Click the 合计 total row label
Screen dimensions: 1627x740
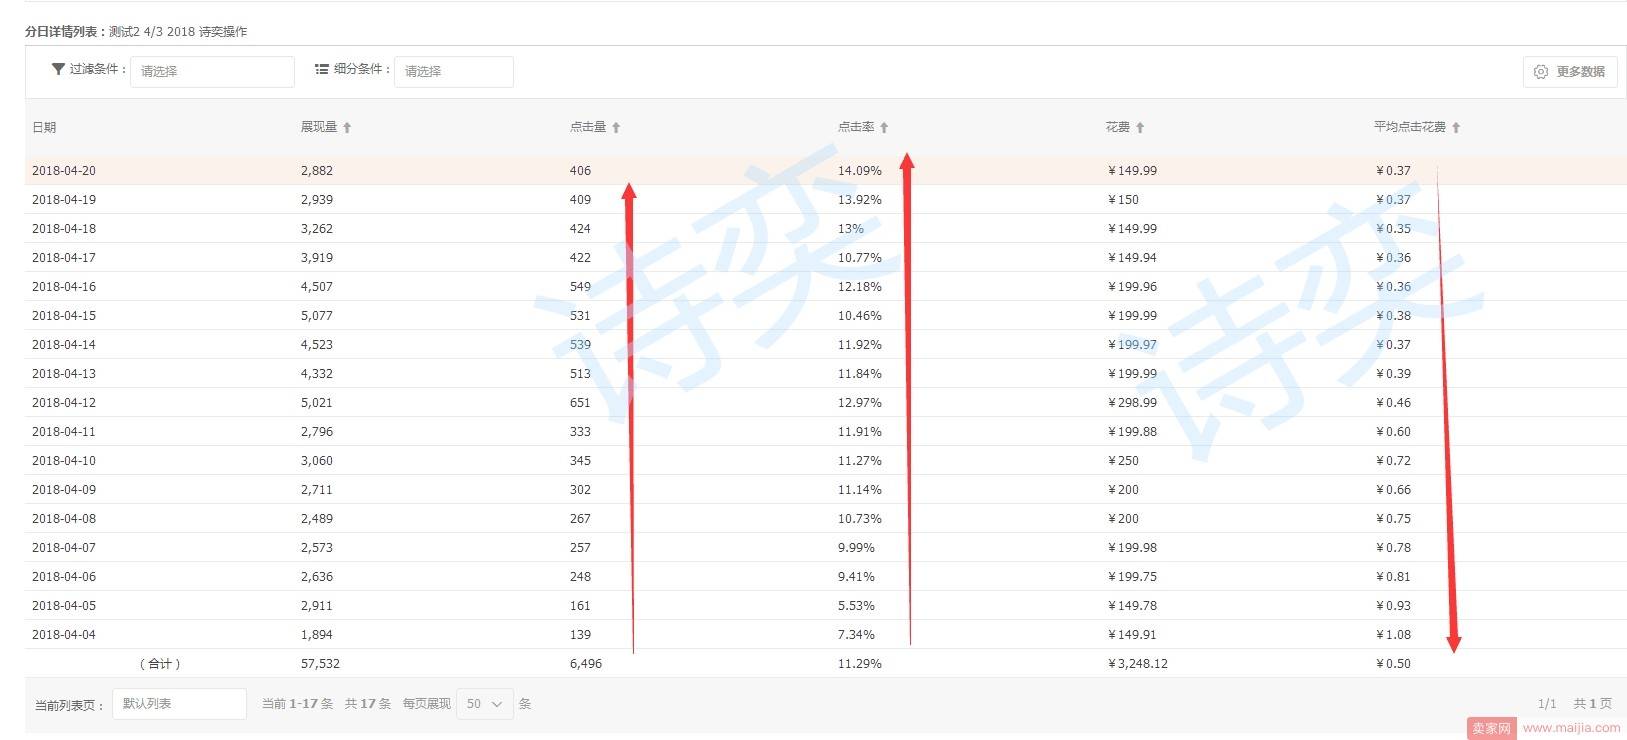pos(160,664)
